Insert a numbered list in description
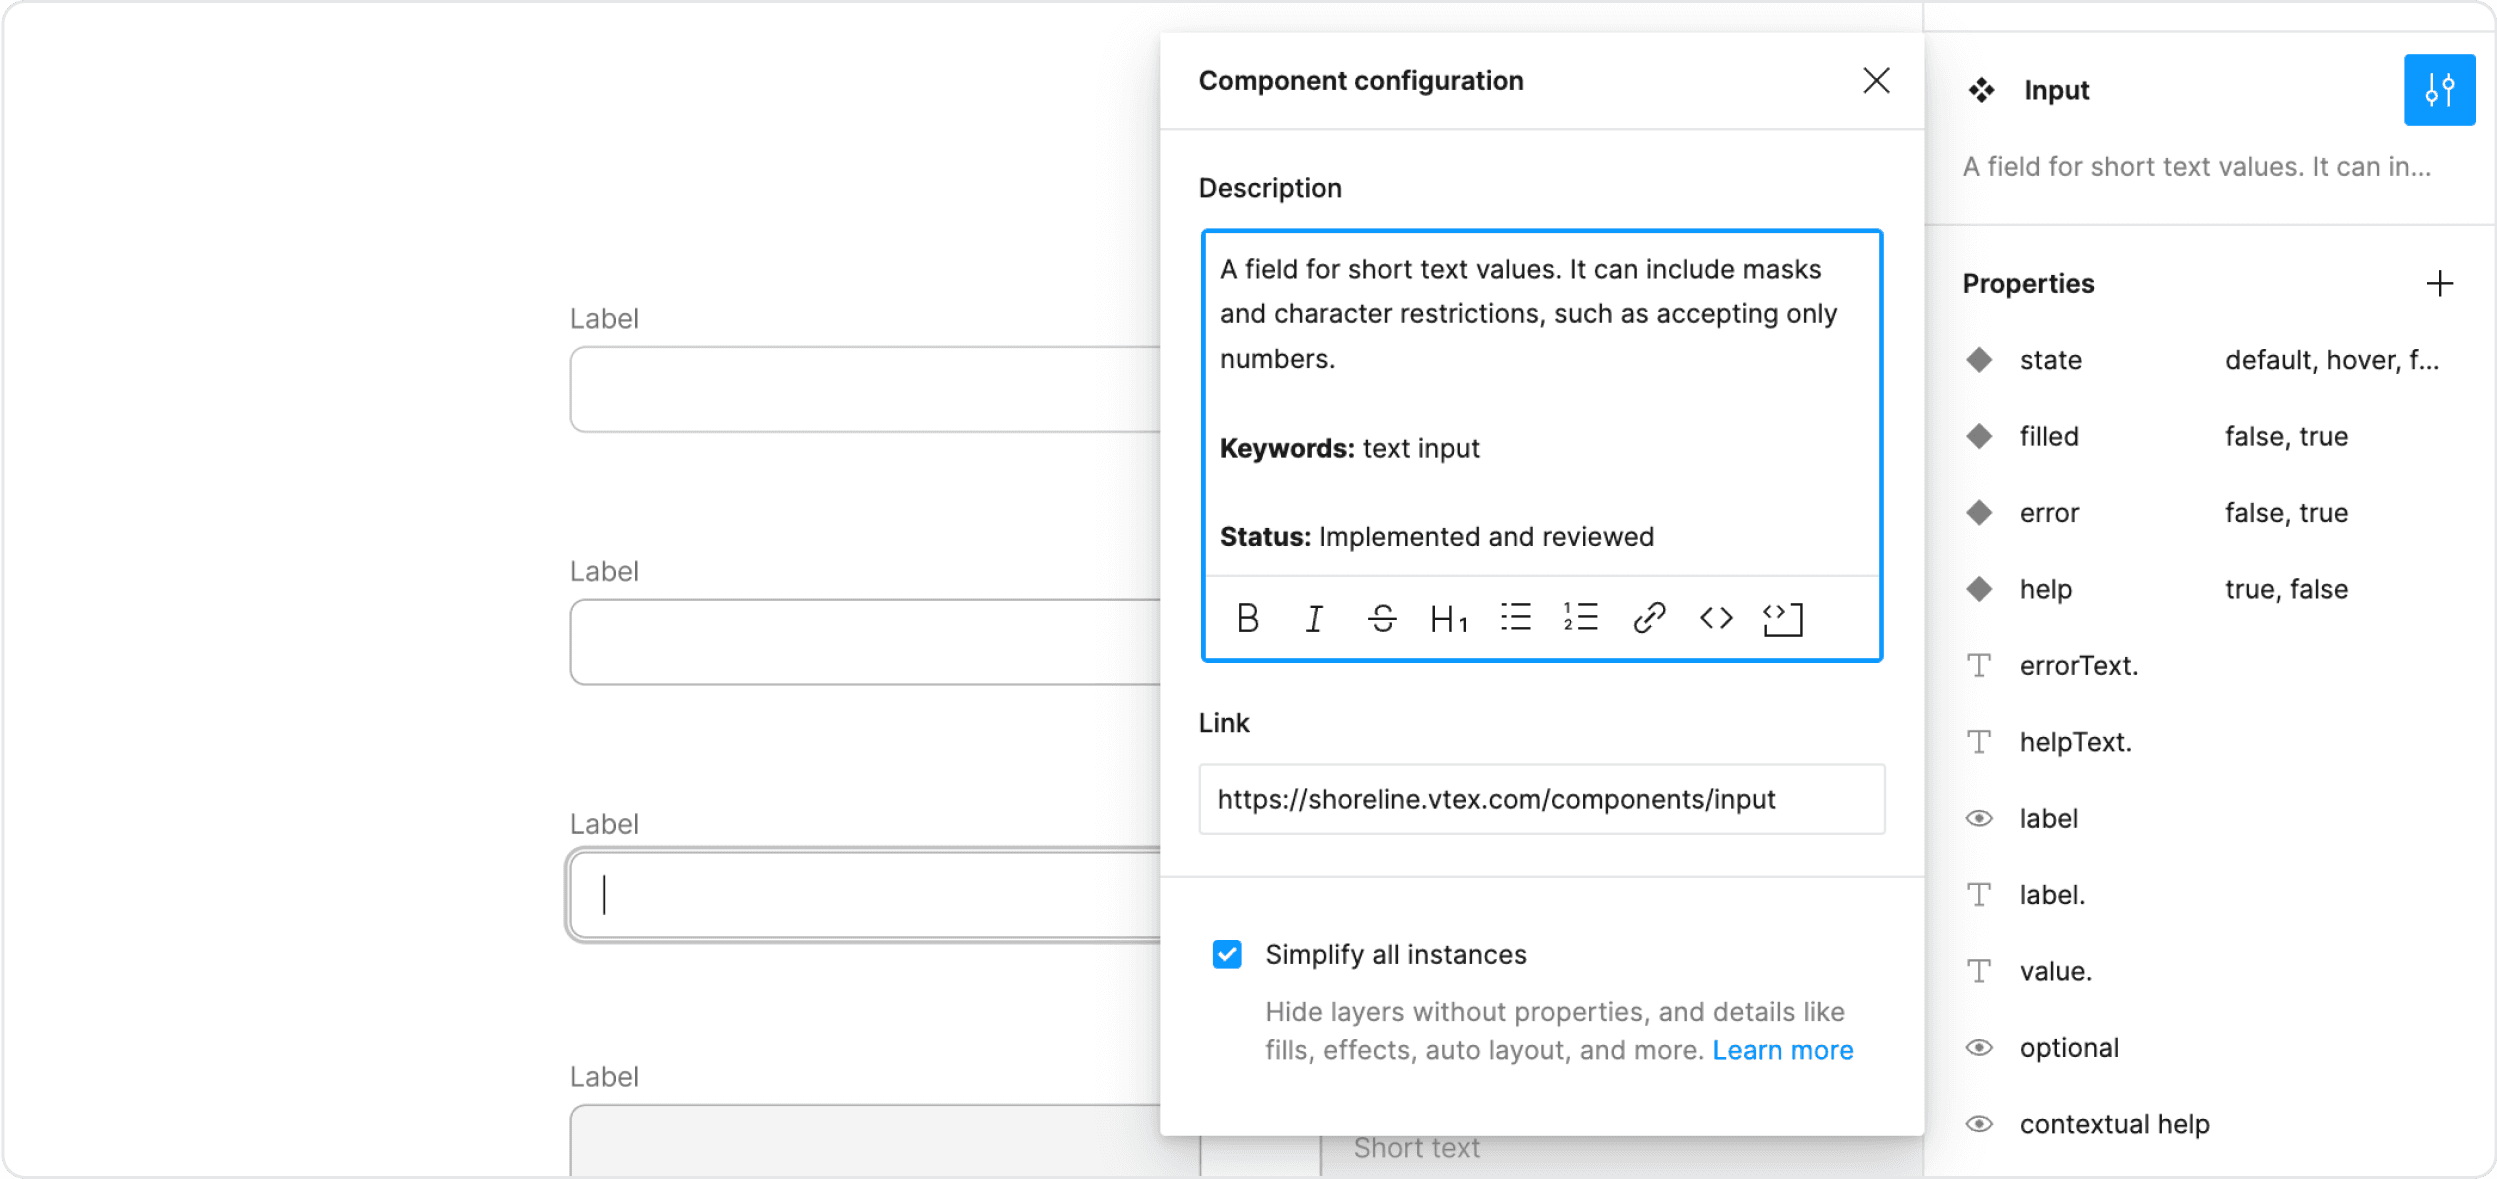 (1580, 618)
